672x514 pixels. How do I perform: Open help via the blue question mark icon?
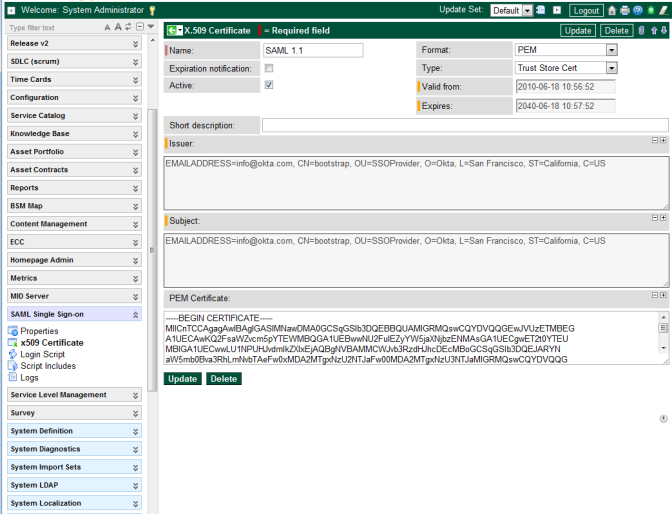pyautogui.click(x=637, y=10)
